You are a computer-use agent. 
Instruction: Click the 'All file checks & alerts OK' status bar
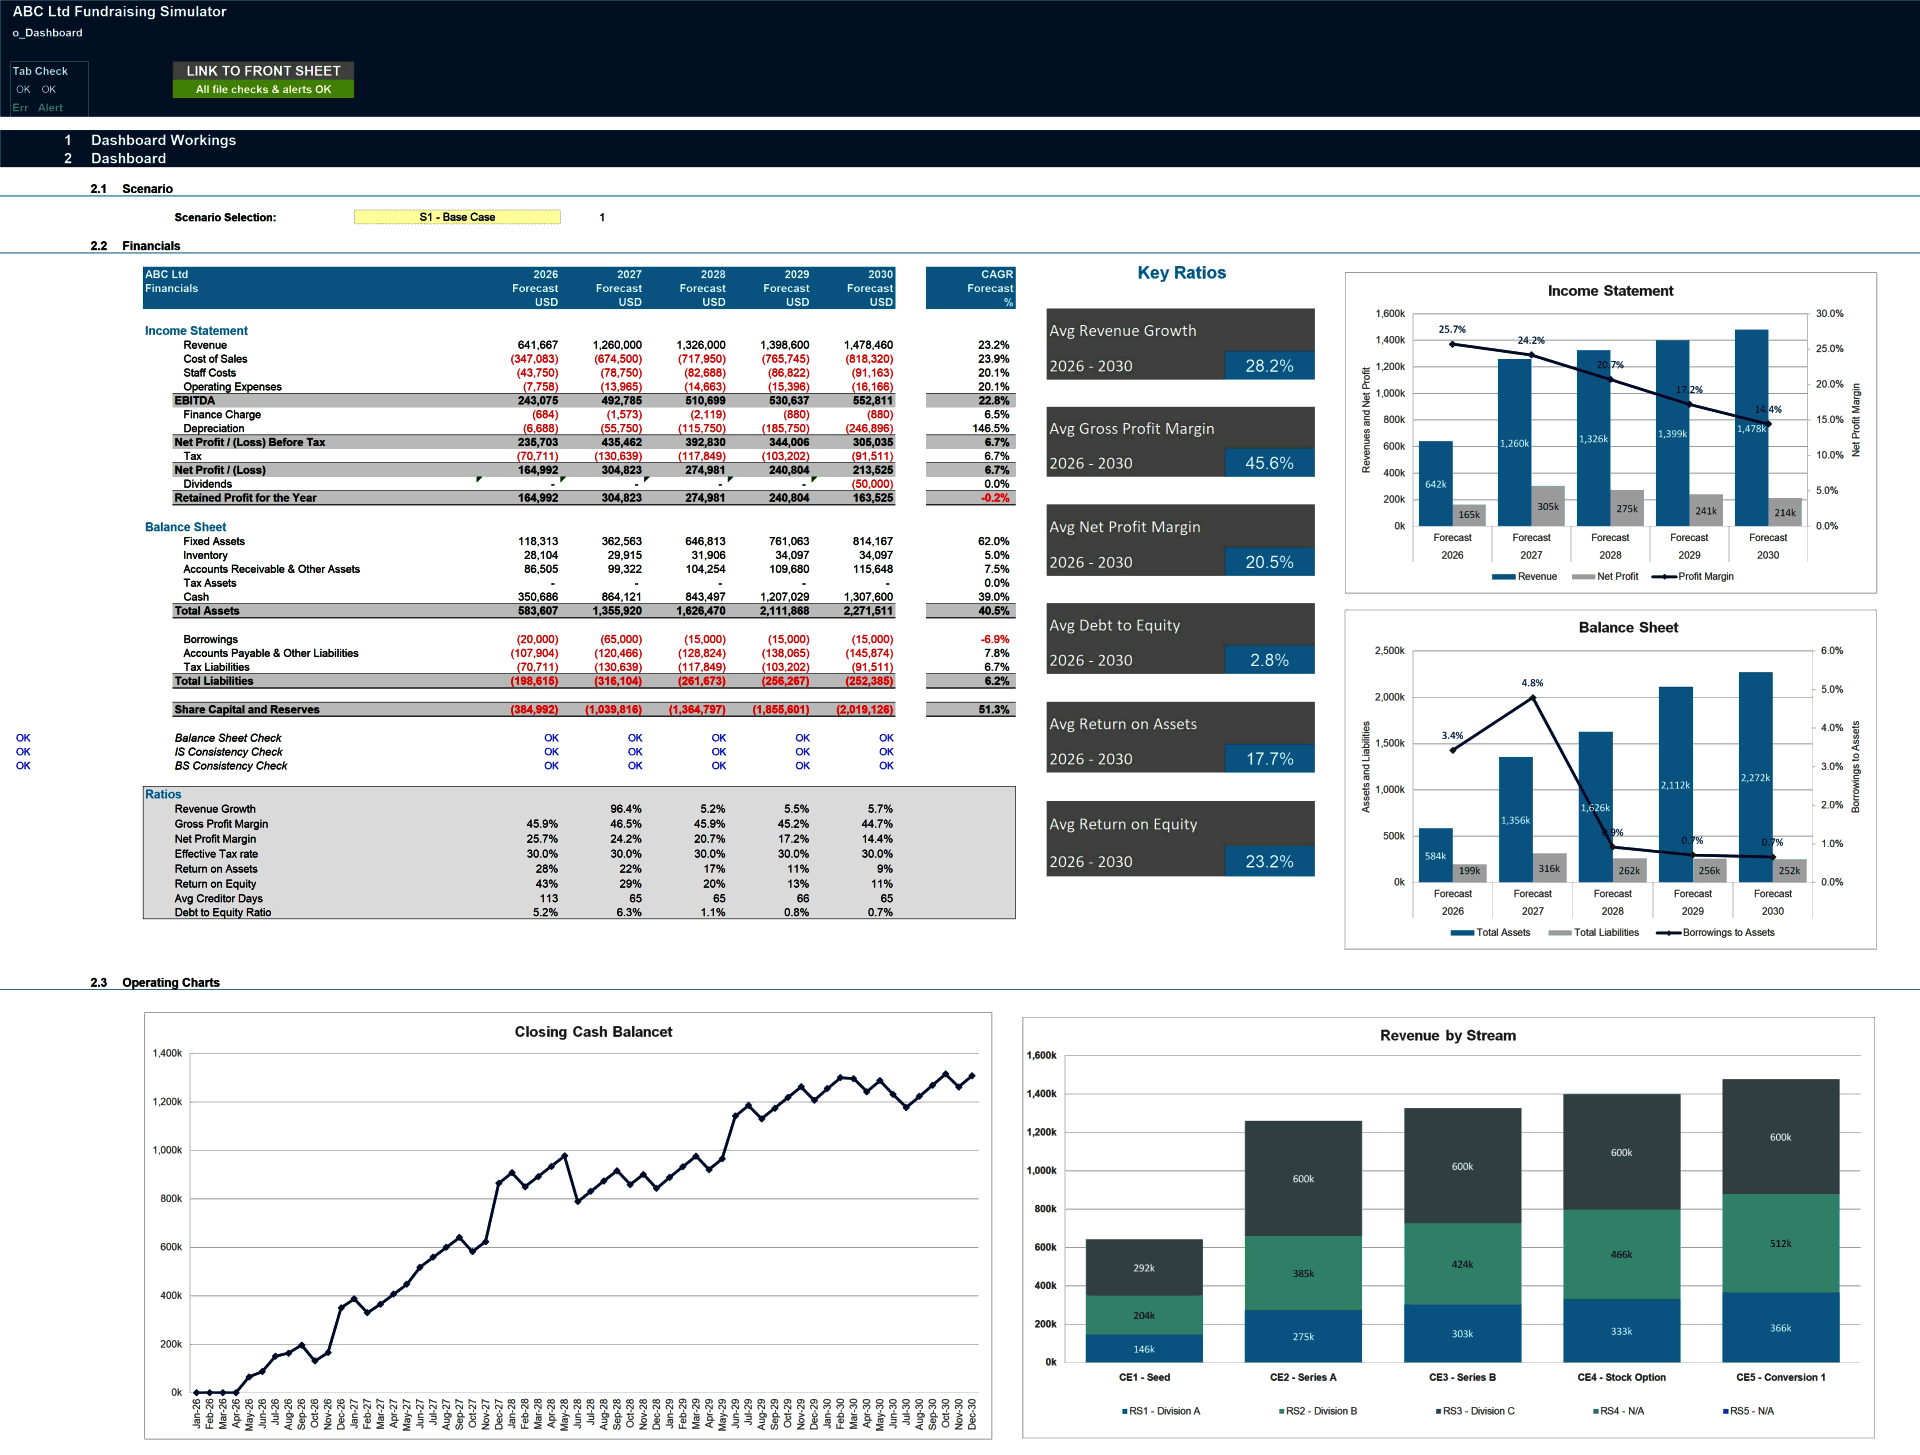tap(263, 89)
